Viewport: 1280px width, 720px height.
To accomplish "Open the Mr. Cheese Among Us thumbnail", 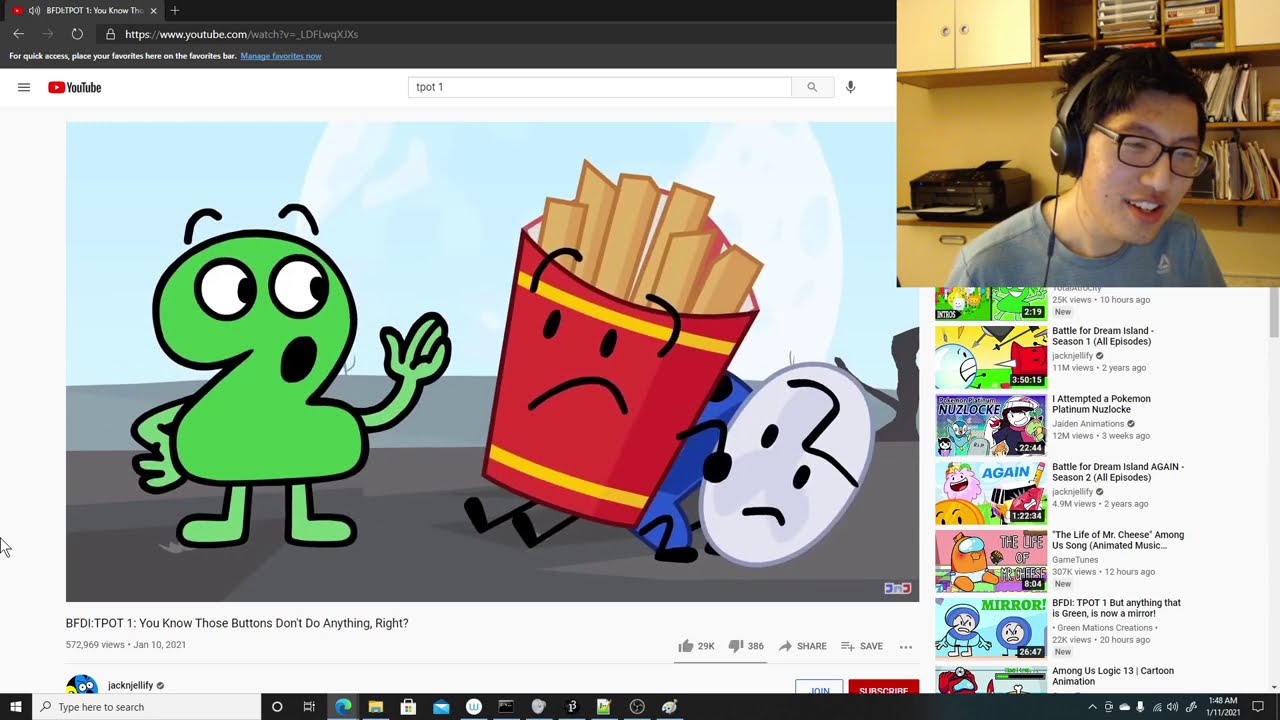I will [991, 560].
